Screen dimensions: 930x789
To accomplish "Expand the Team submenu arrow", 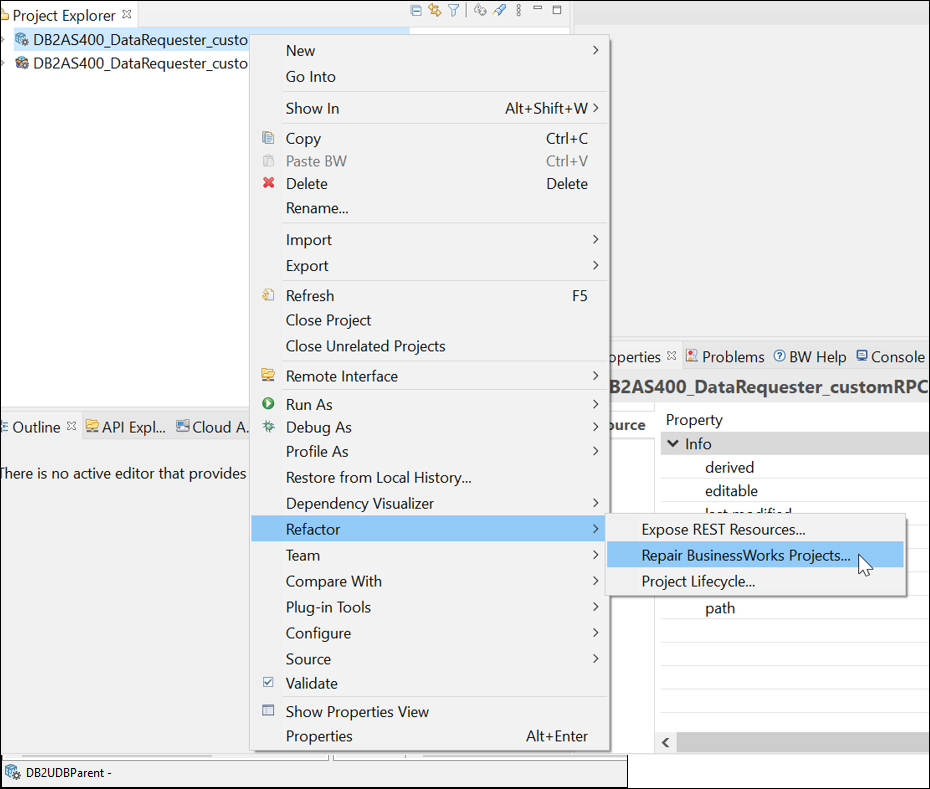I will tap(595, 555).
